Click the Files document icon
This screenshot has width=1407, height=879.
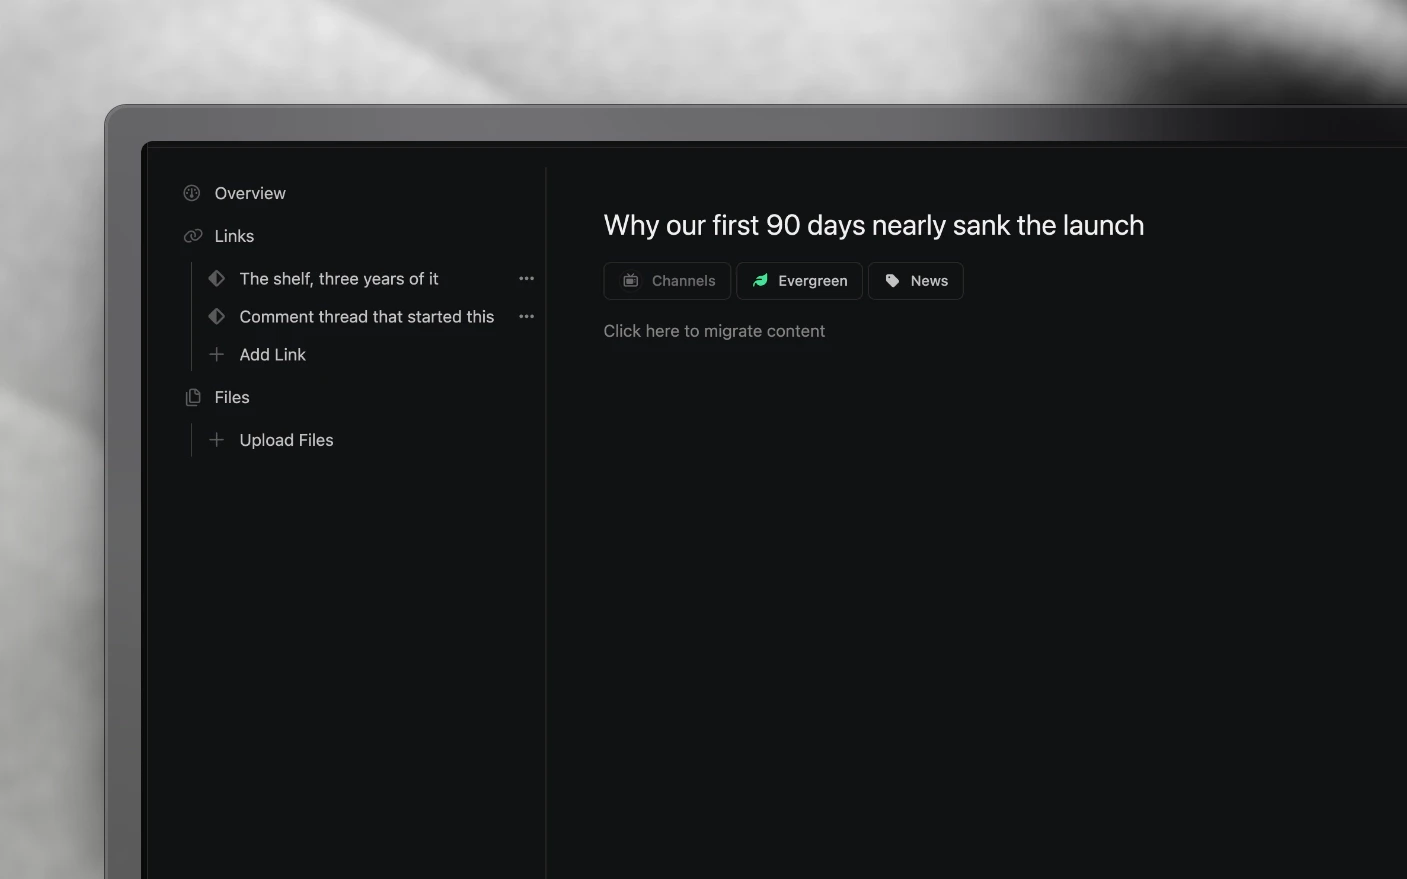click(193, 397)
